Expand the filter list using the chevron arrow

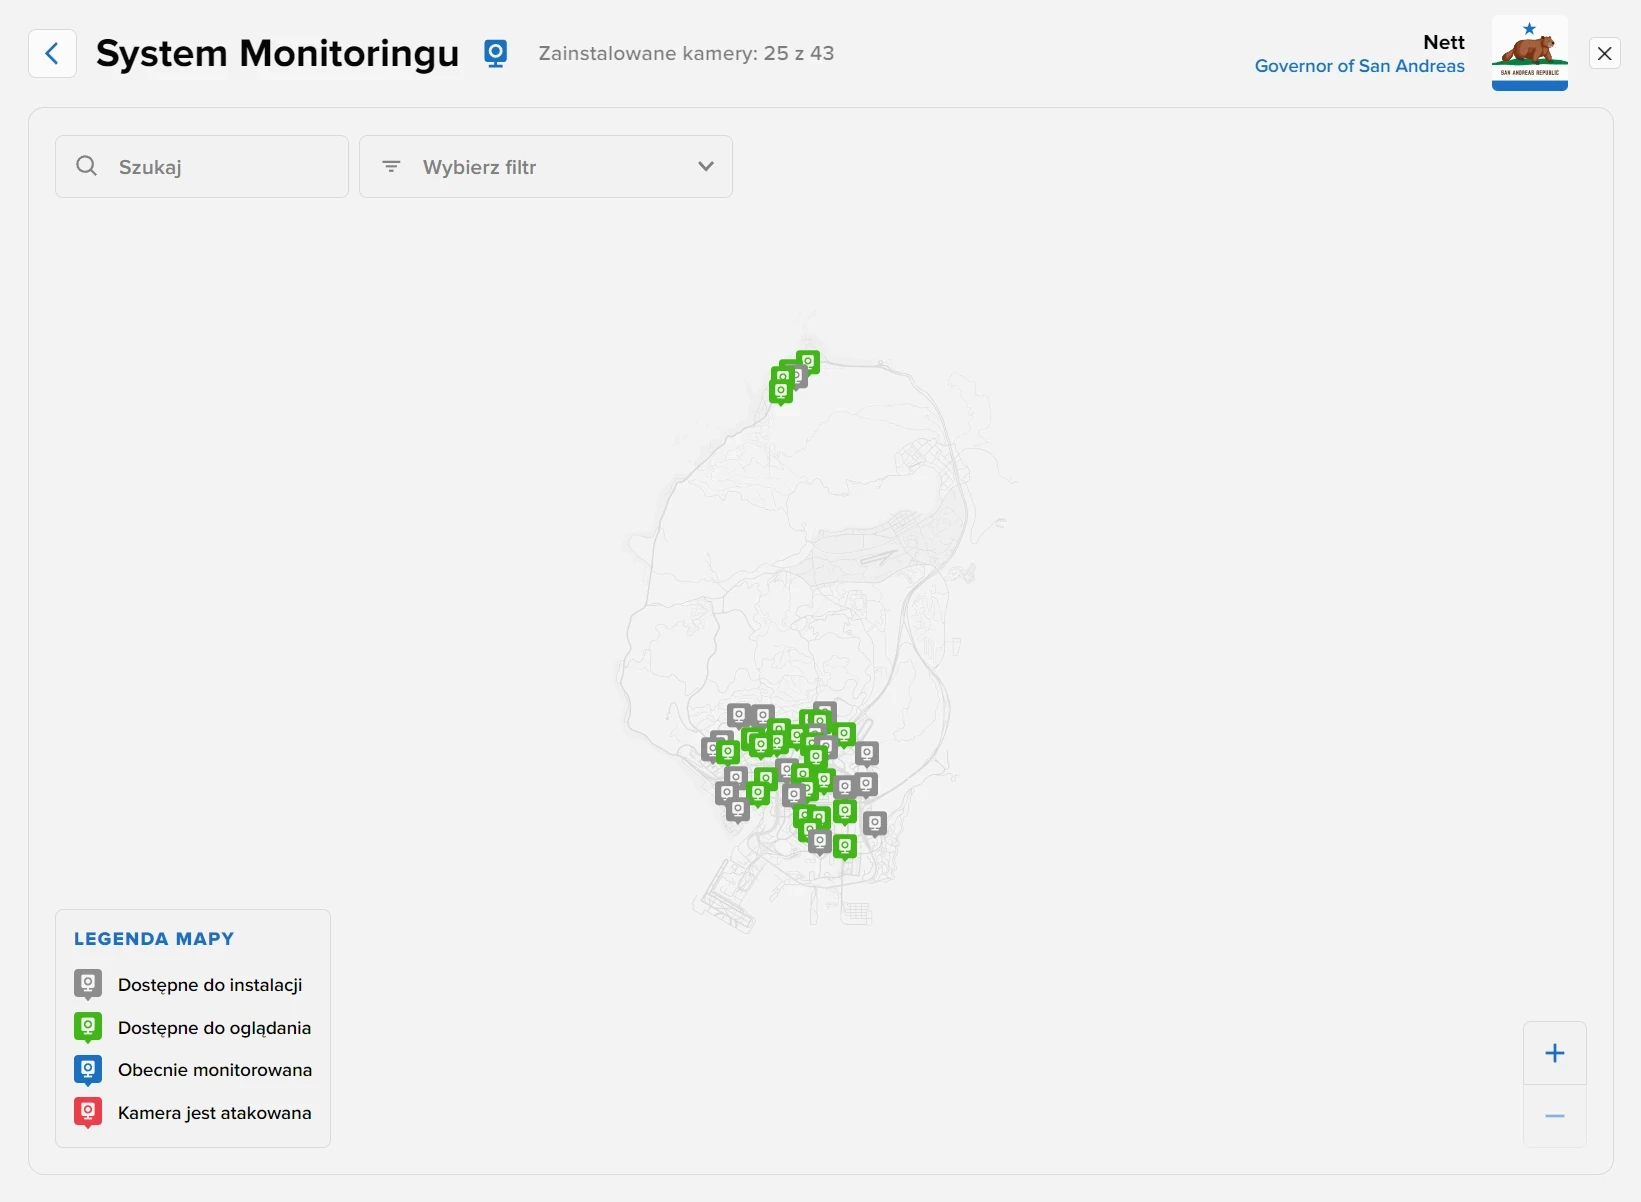(706, 167)
